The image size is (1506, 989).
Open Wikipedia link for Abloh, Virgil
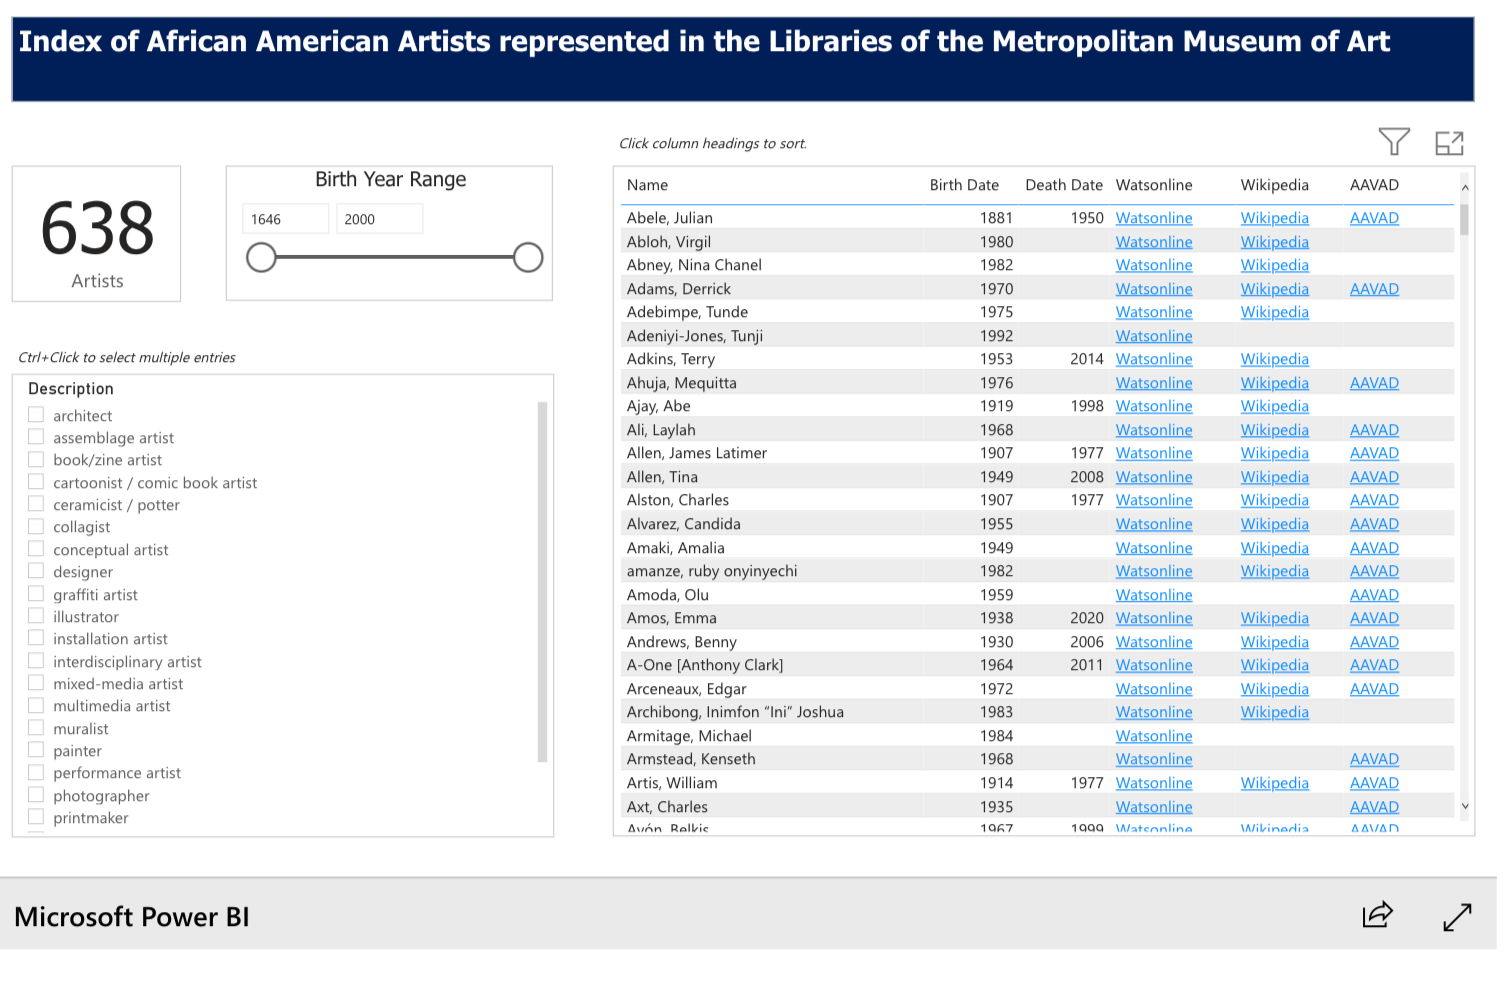(x=1274, y=242)
